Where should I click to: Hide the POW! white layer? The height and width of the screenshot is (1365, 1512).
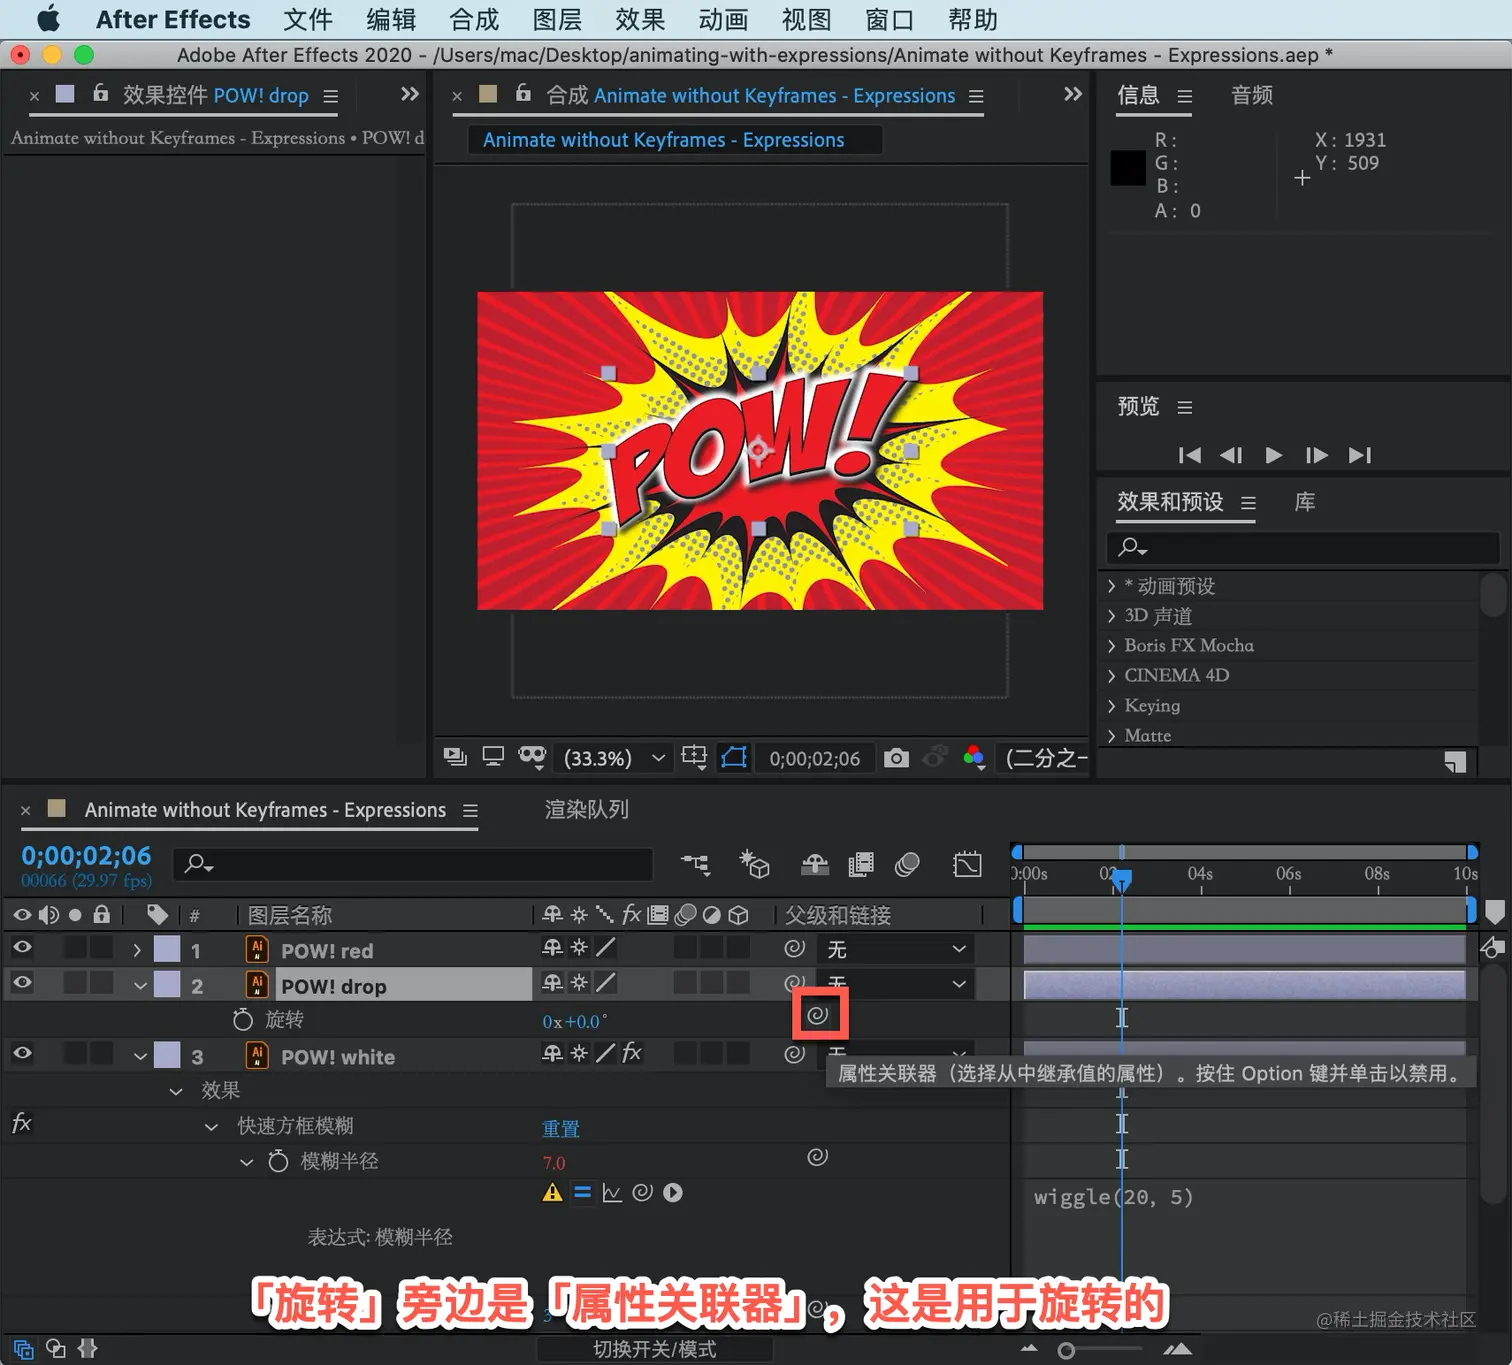22,1053
